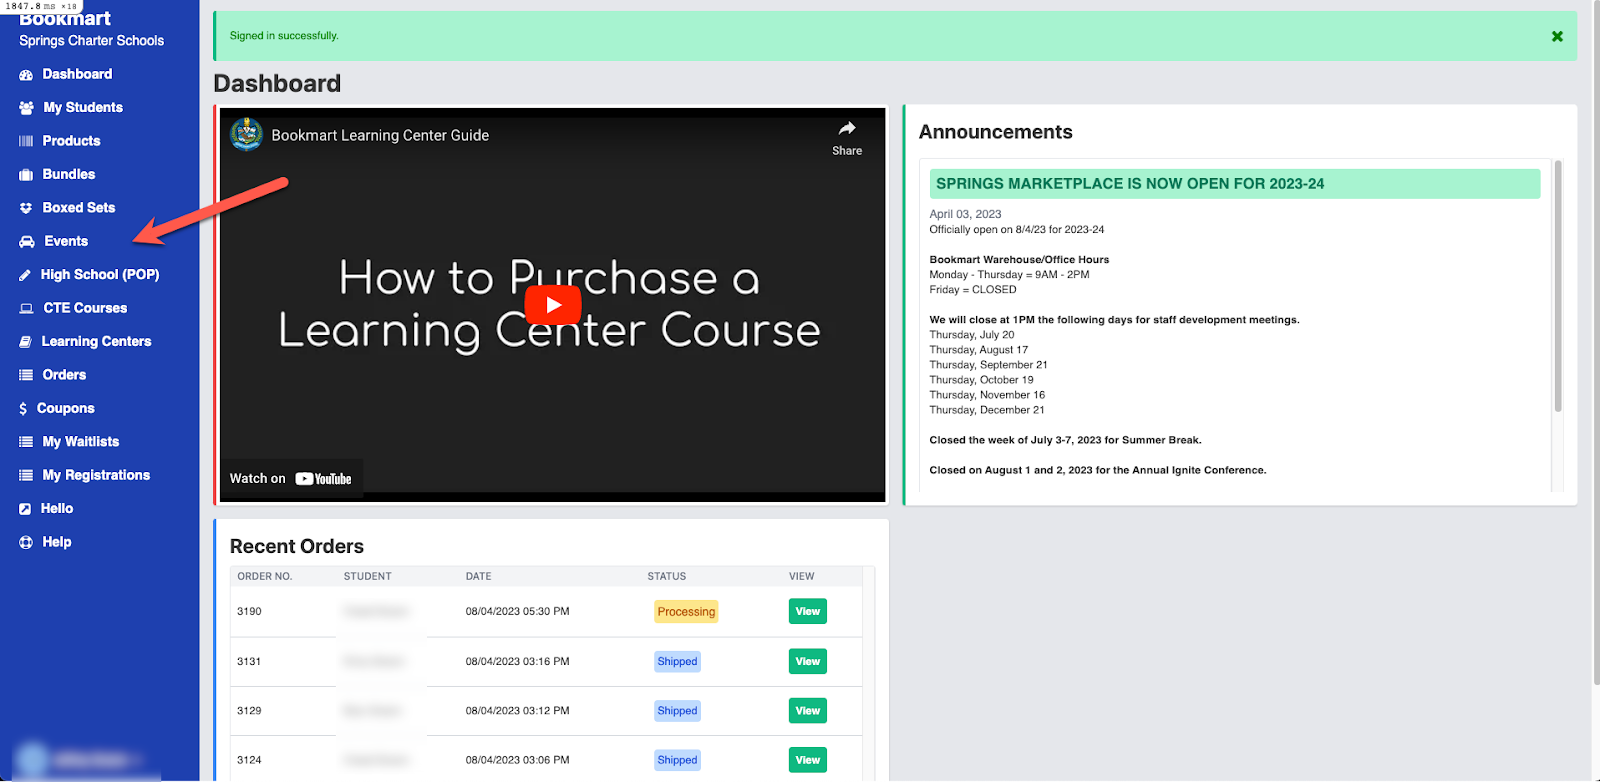Image resolution: width=1600 pixels, height=782 pixels.
Task: Open the Help sidebar label
Action: 57,542
